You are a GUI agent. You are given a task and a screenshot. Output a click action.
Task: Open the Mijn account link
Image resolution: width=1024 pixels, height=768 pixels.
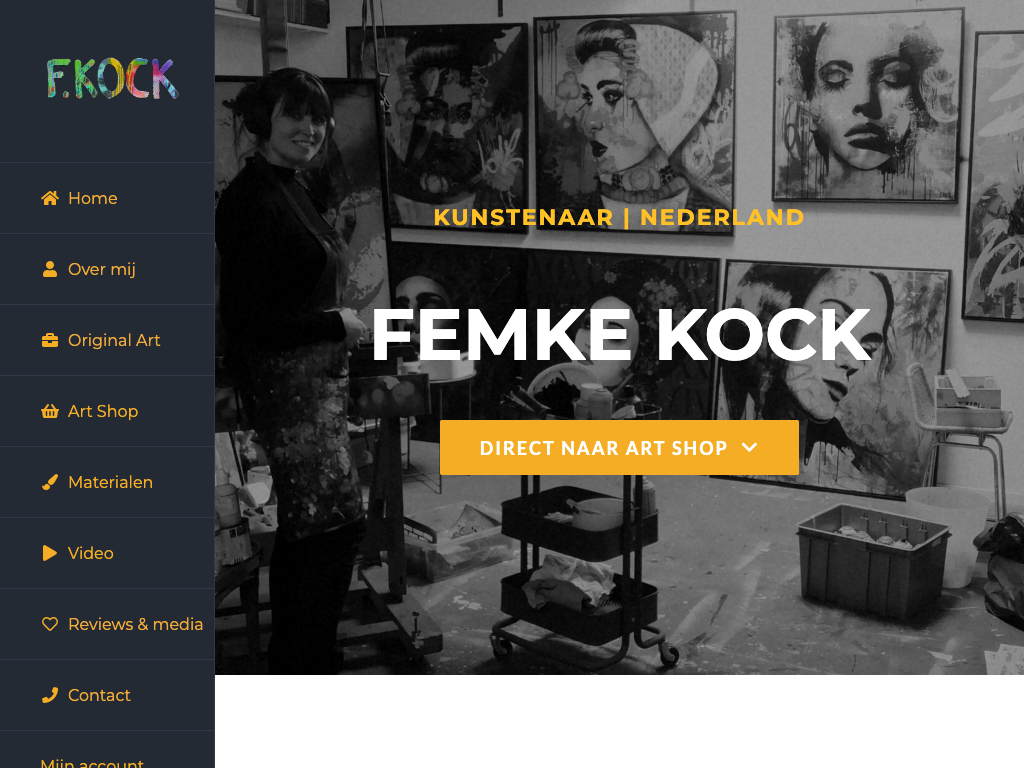click(x=92, y=763)
